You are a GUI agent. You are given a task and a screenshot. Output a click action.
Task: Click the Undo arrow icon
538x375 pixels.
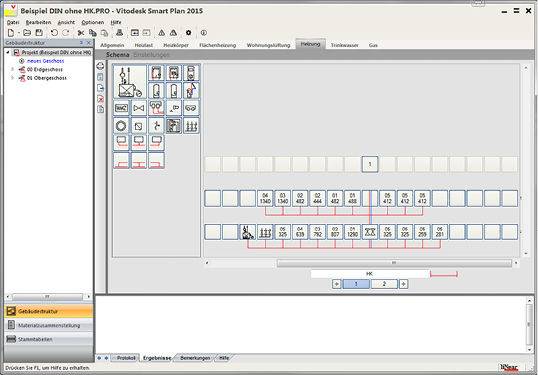(54, 33)
